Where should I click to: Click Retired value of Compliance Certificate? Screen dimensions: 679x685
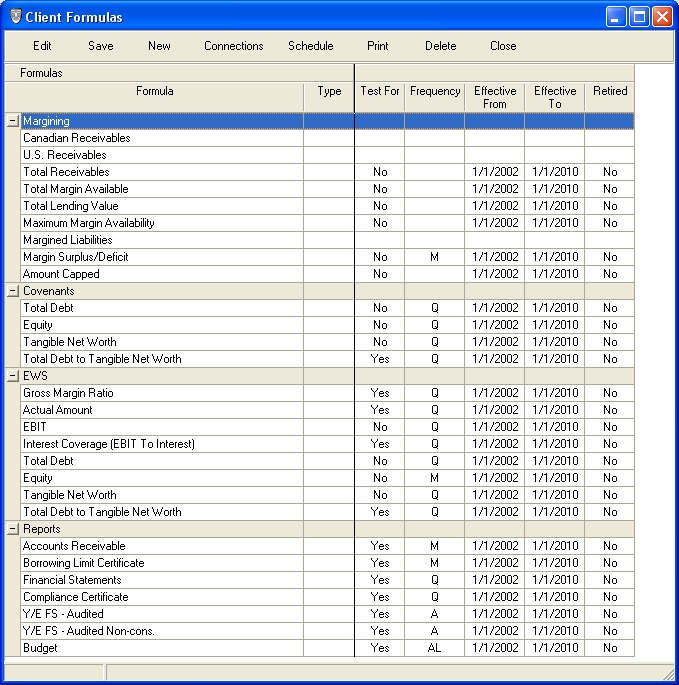[610, 597]
